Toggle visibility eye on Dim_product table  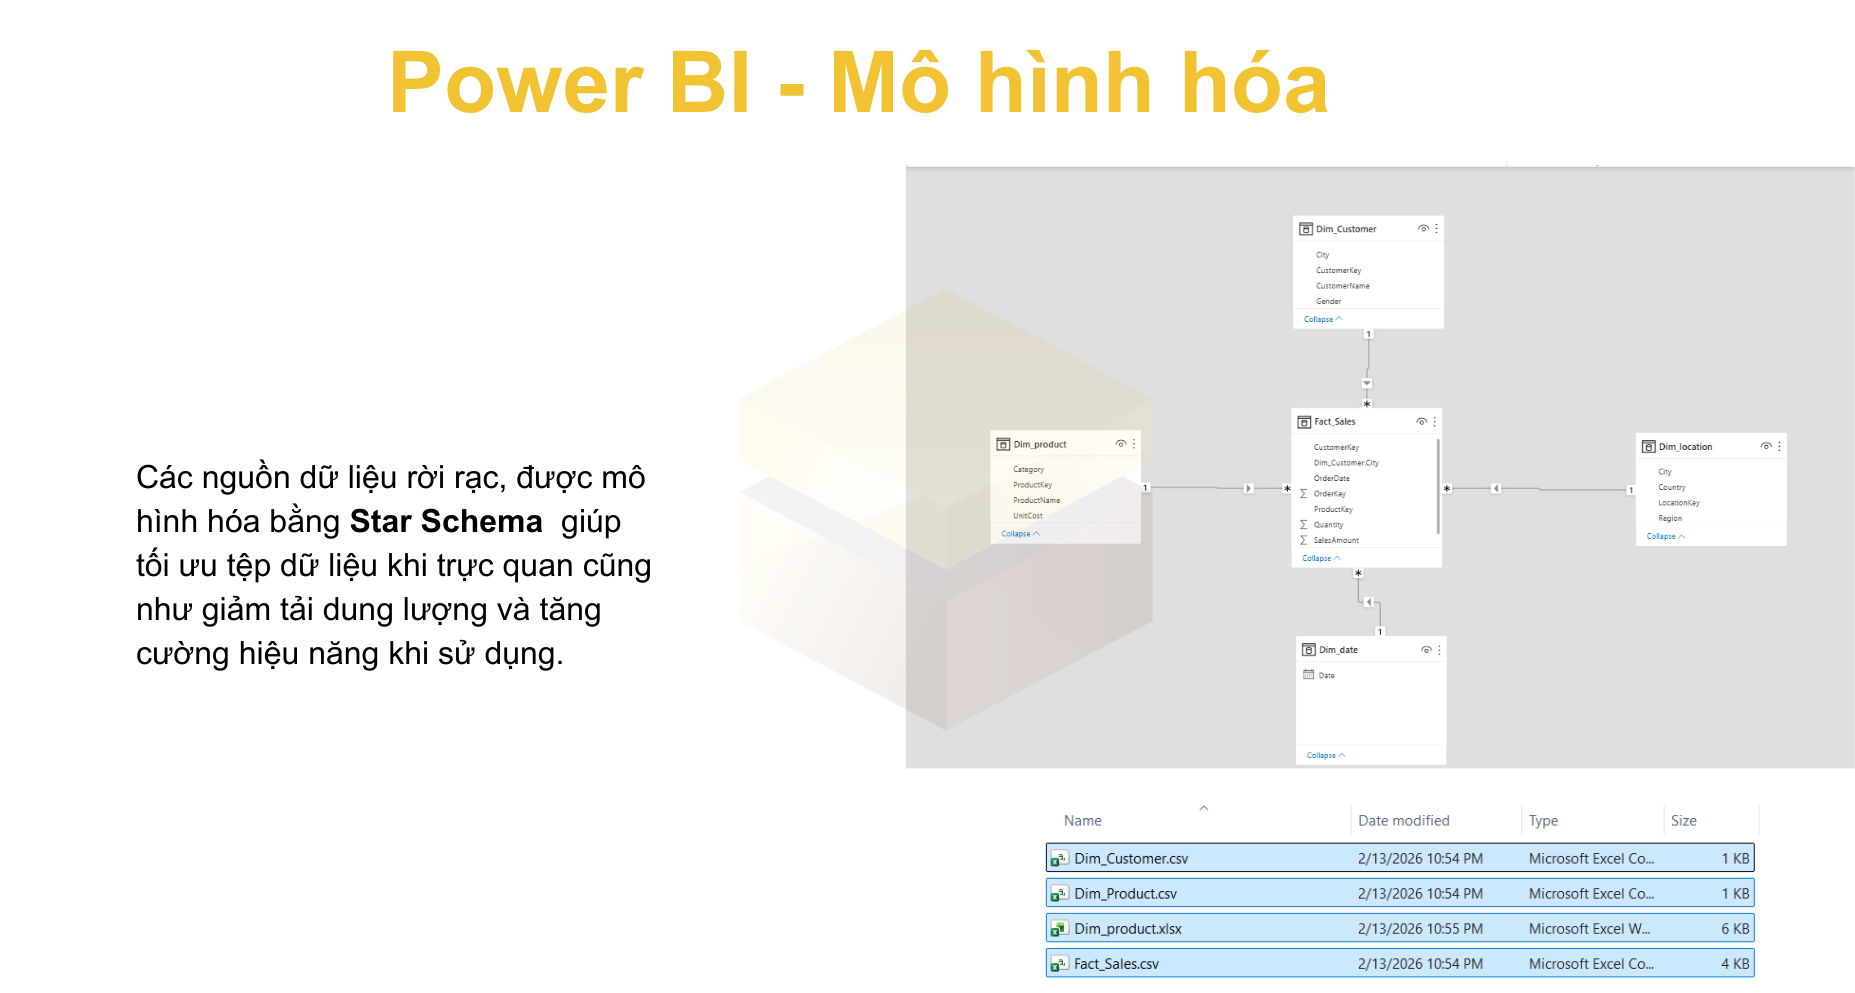click(1120, 444)
